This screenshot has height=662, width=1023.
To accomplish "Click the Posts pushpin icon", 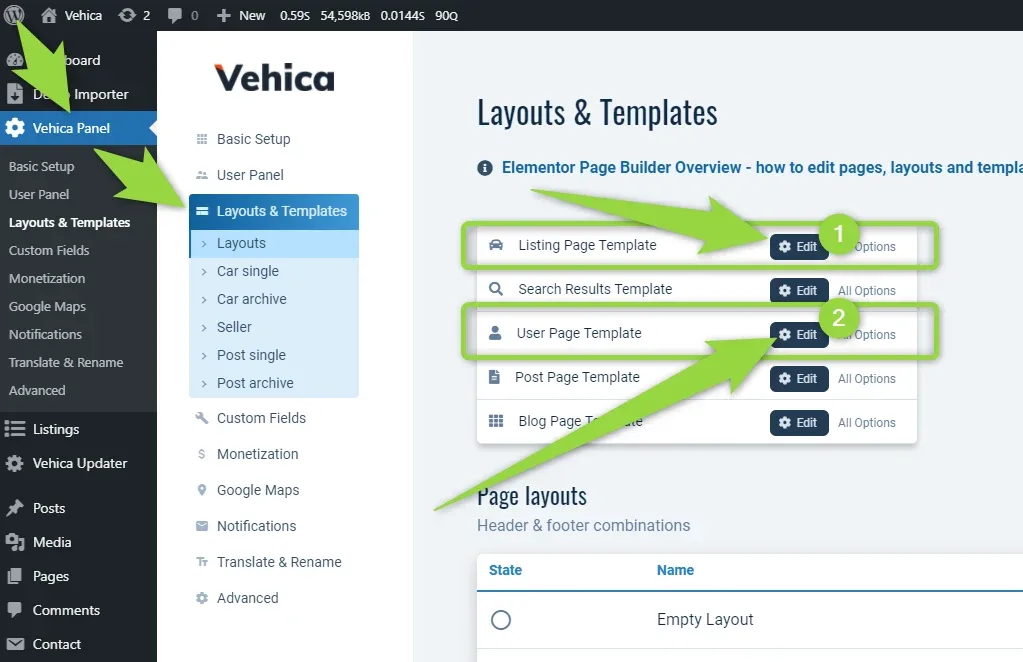I will click(15, 508).
